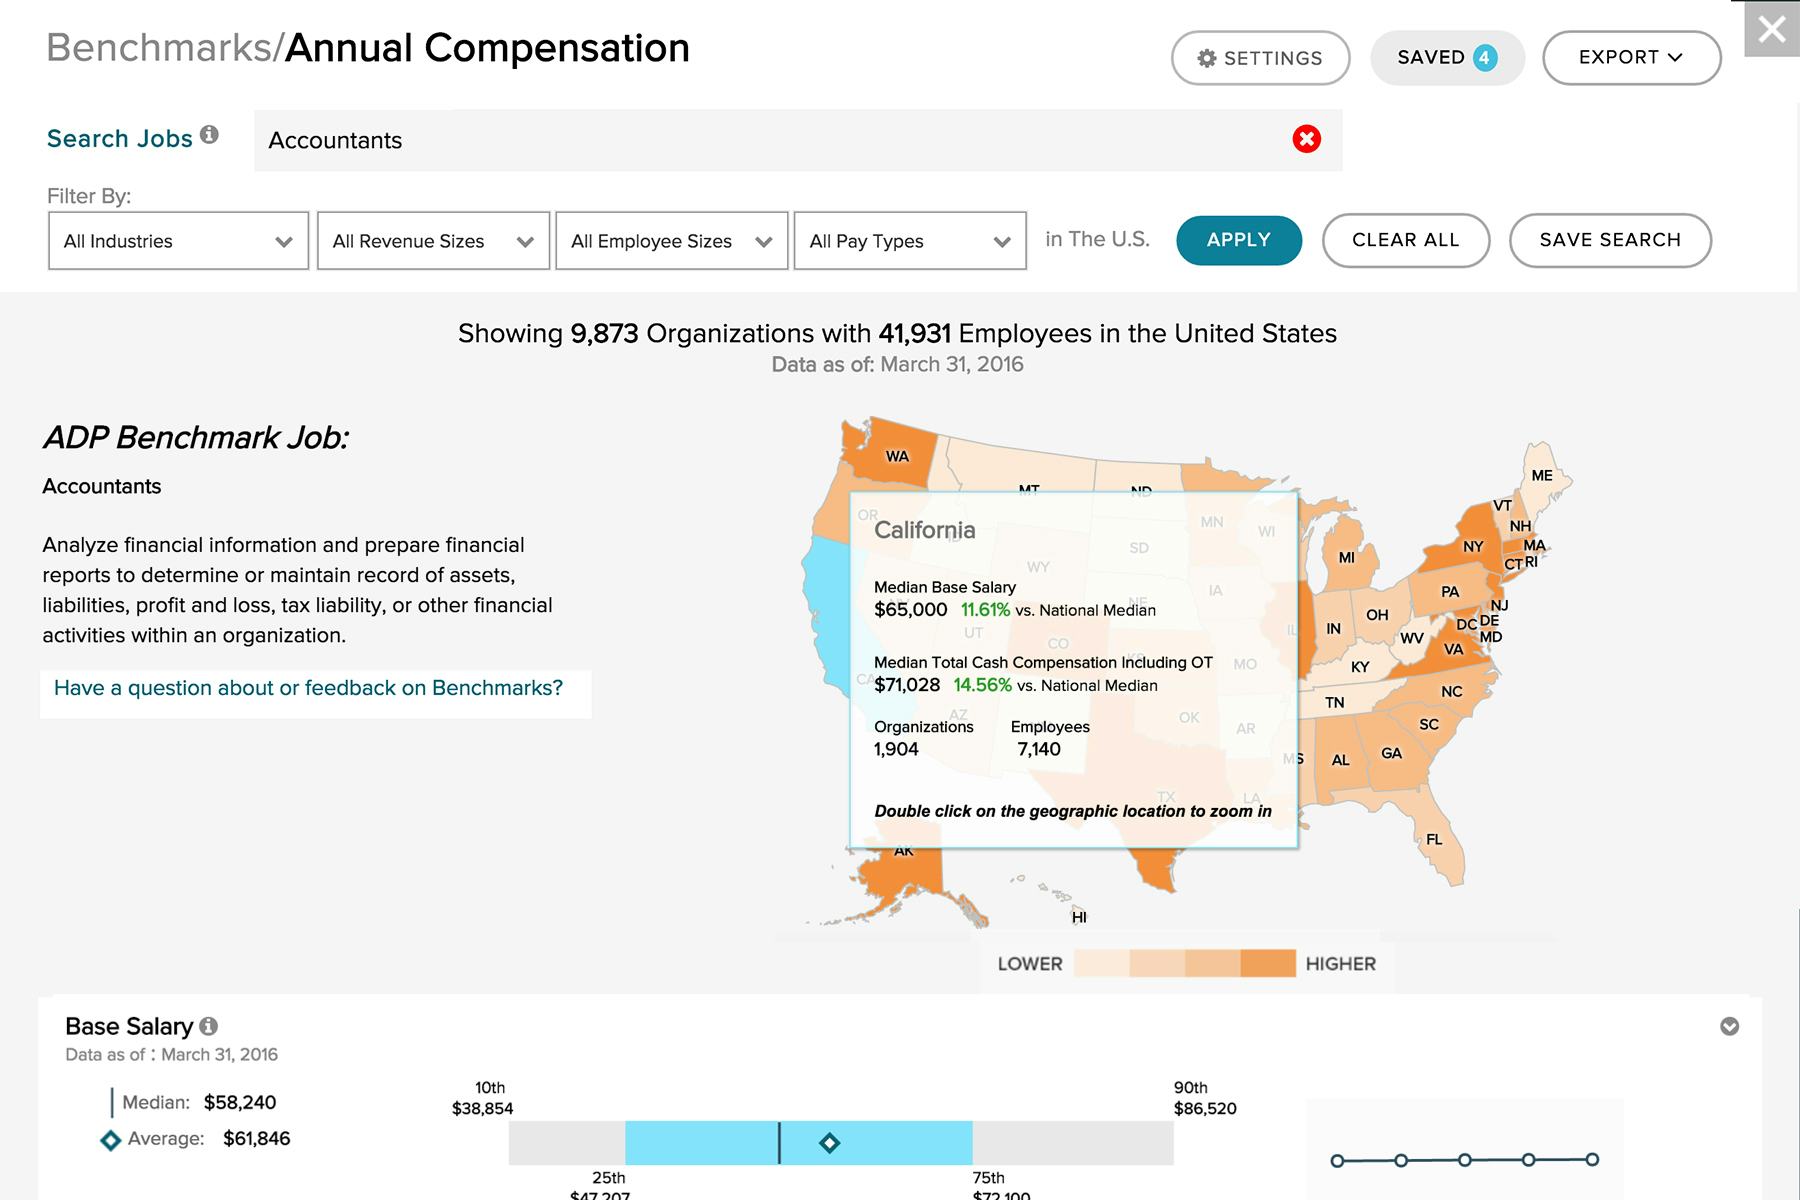
Task: Expand the All Revenue Sizes filter
Action: (433, 241)
